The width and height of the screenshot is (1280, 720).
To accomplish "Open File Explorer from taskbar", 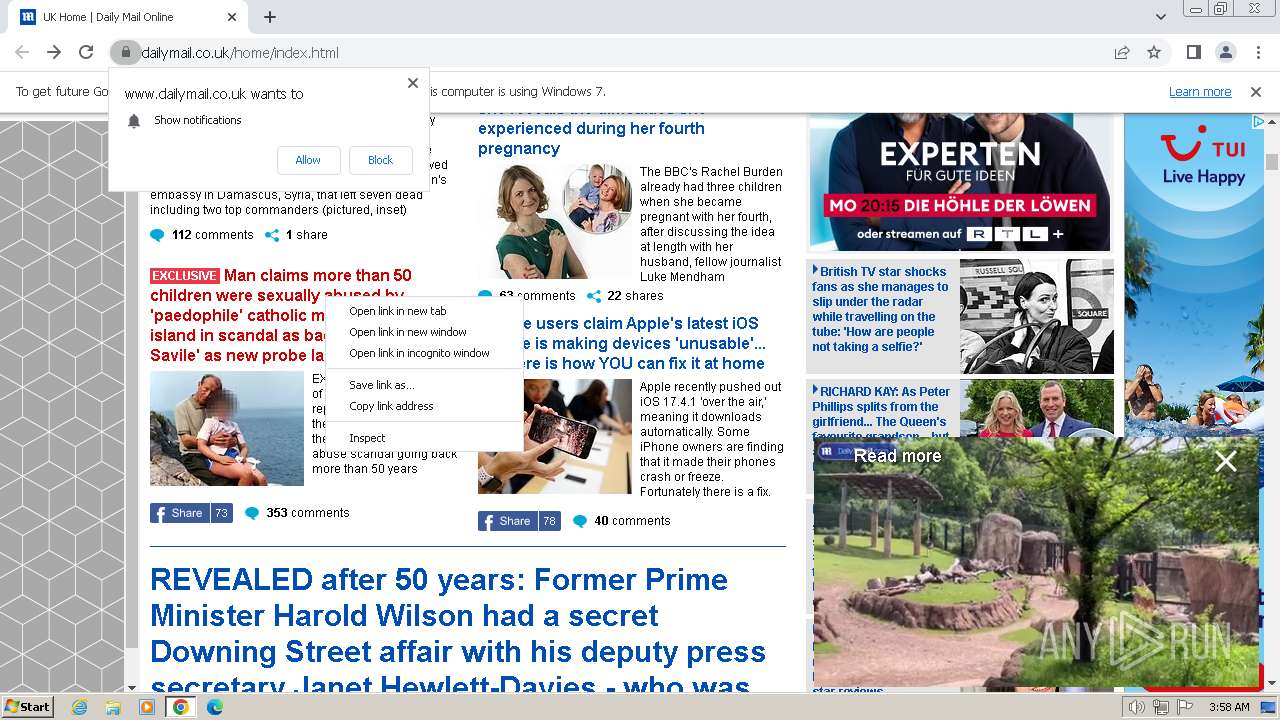I will point(113,707).
